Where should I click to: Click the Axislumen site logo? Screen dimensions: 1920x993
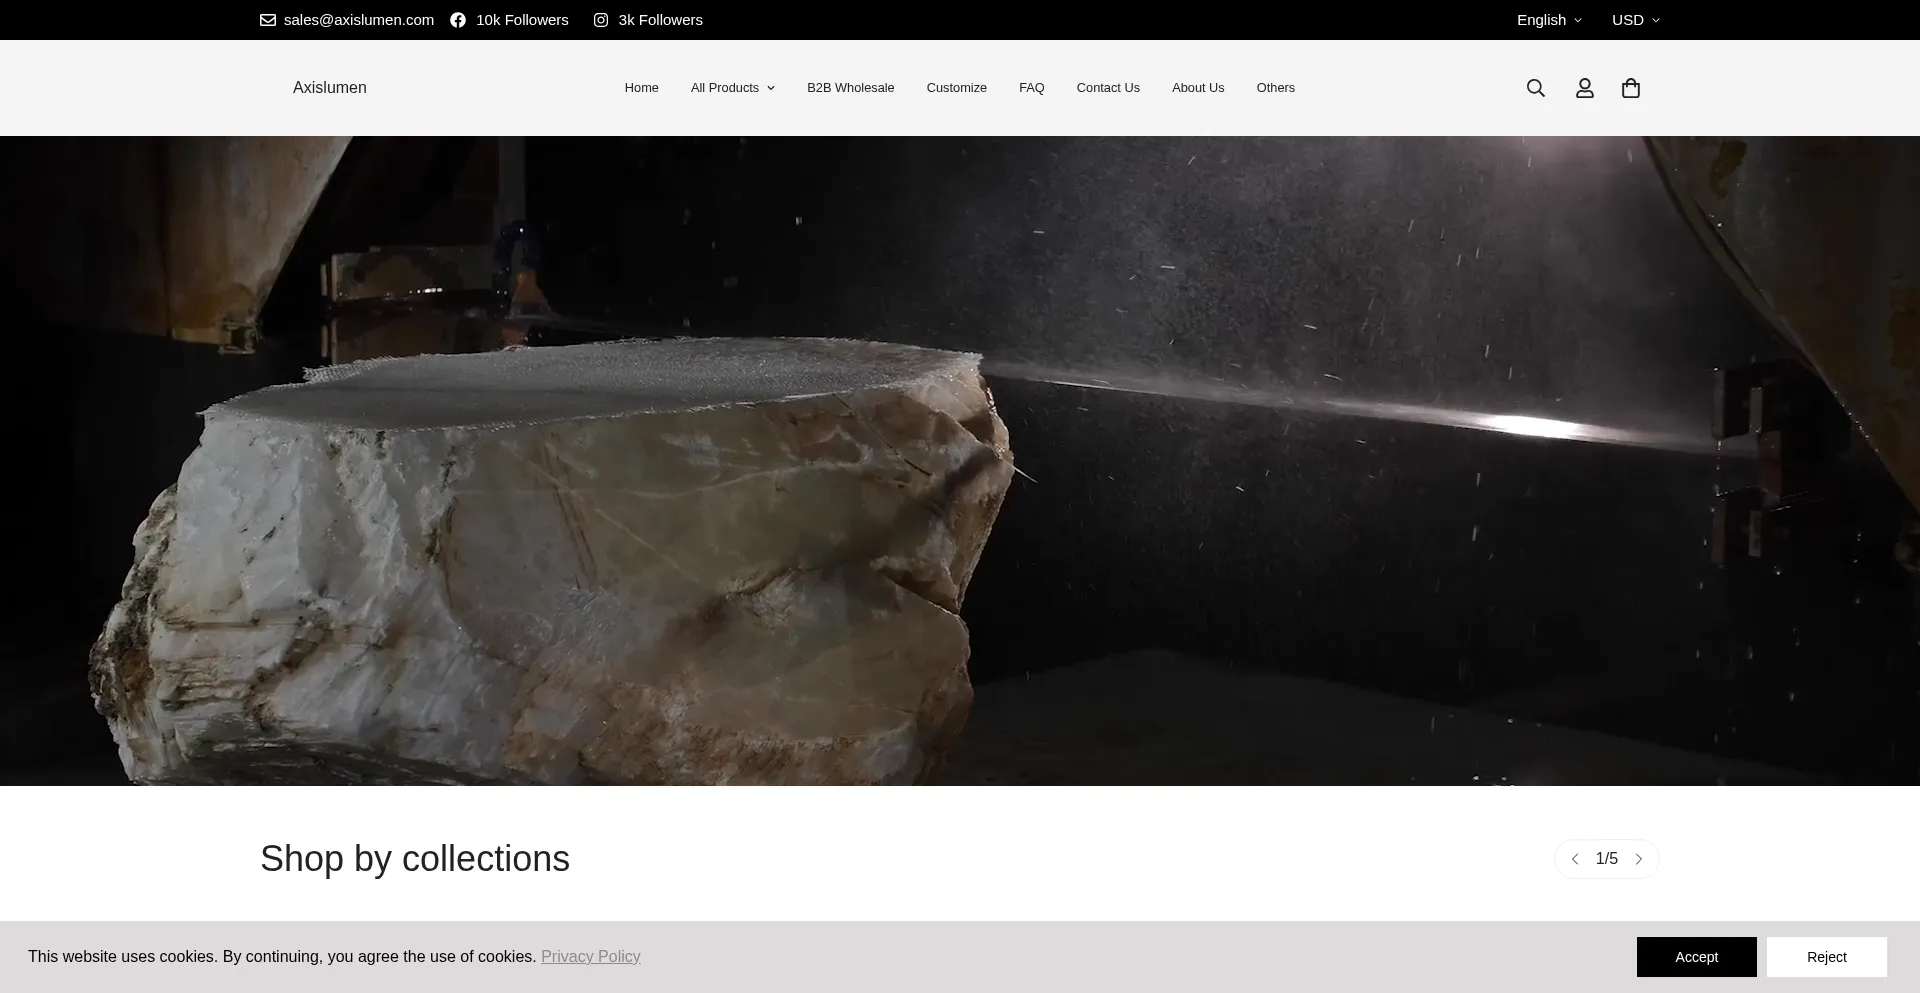tap(329, 88)
